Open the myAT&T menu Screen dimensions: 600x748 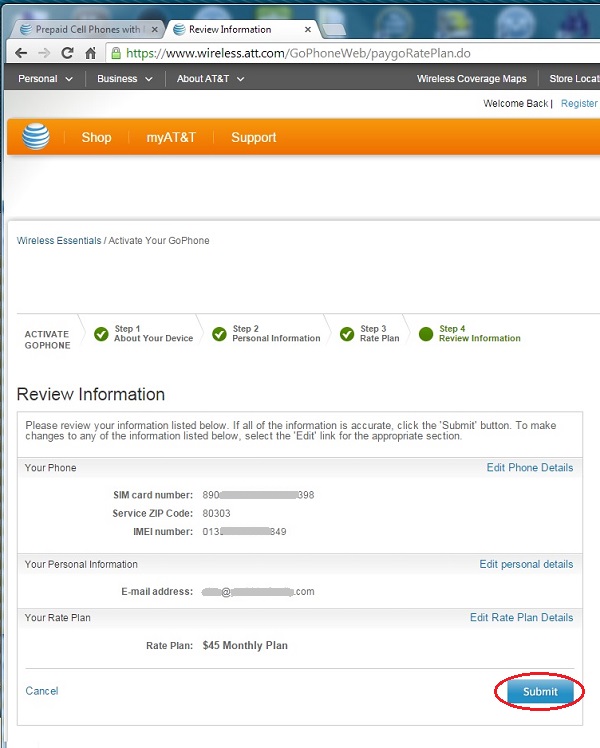tap(171, 137)
